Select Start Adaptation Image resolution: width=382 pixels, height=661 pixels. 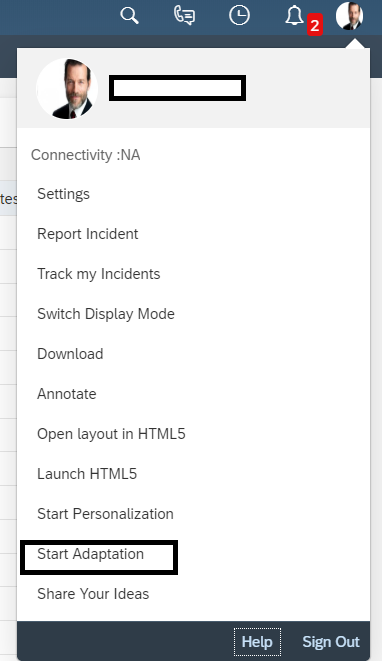[x=91, y=554]
